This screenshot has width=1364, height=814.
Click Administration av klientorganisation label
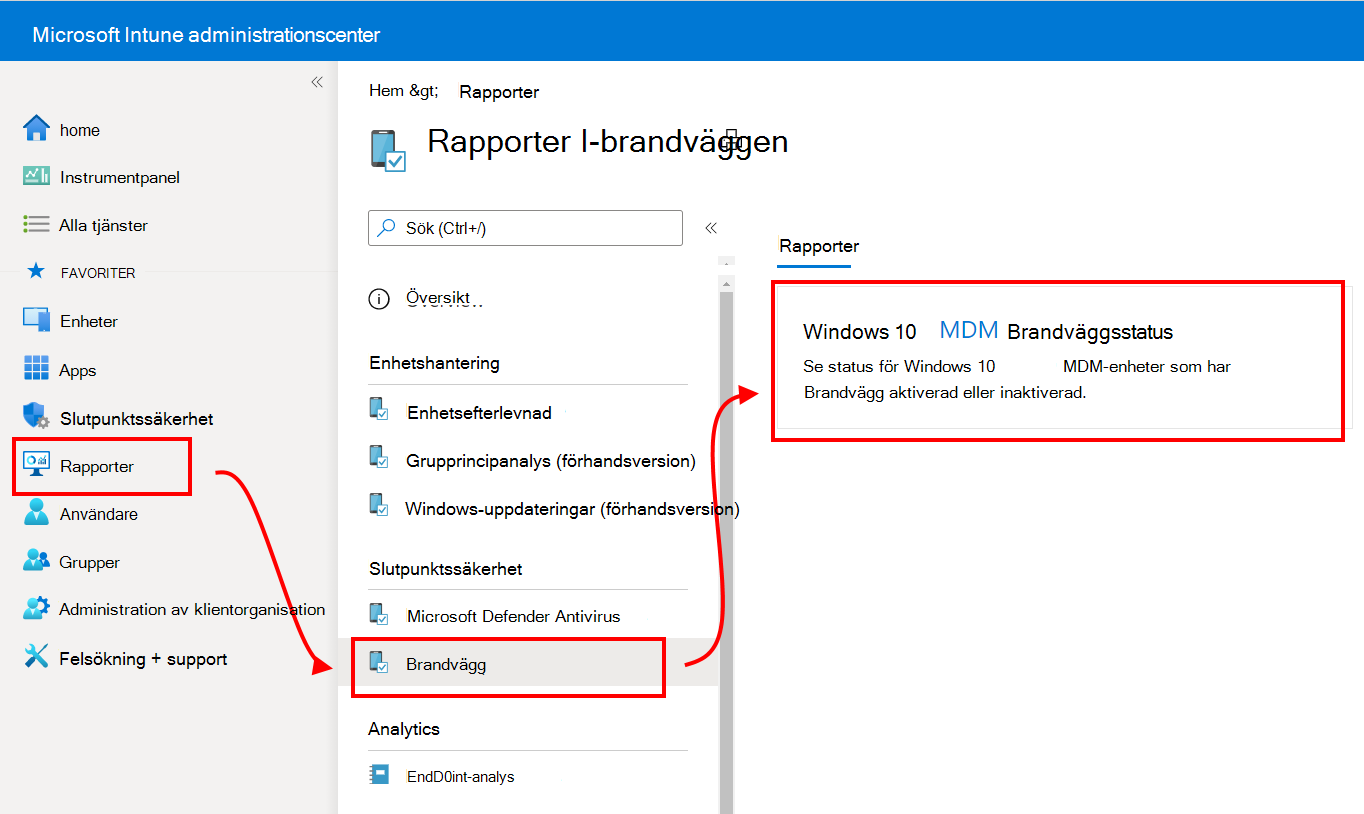(x=192, y=609)
